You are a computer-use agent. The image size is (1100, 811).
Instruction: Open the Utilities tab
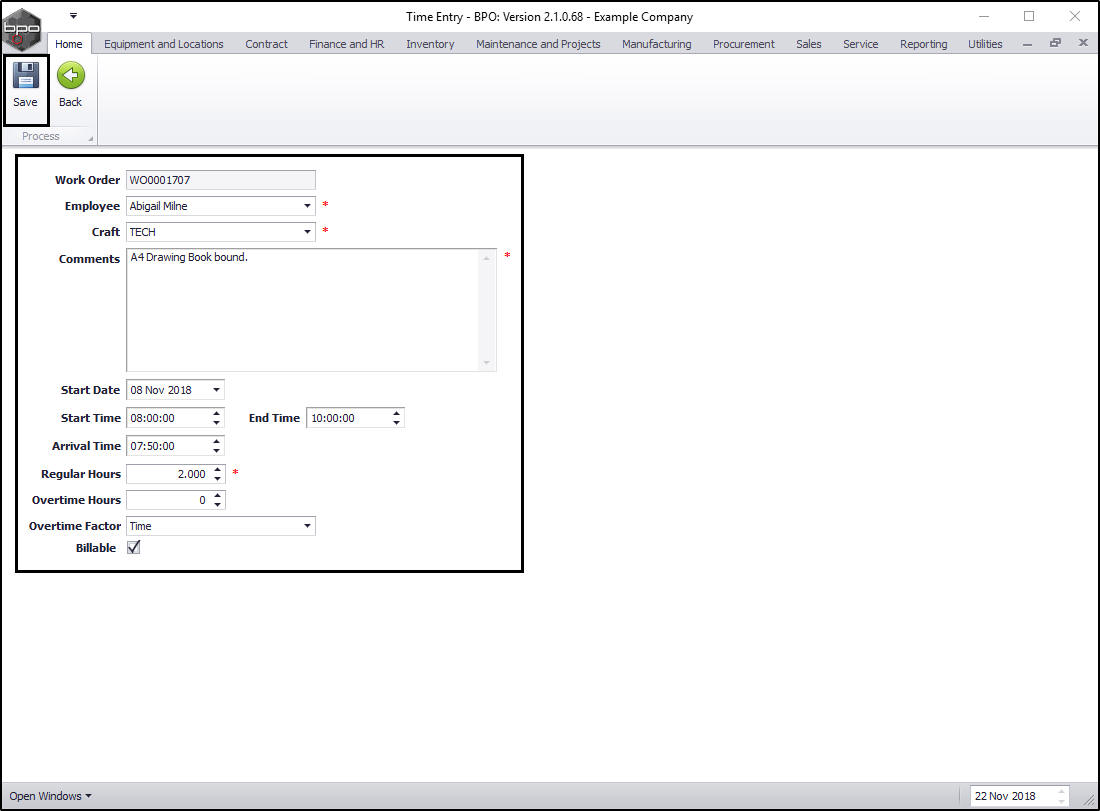985,43
